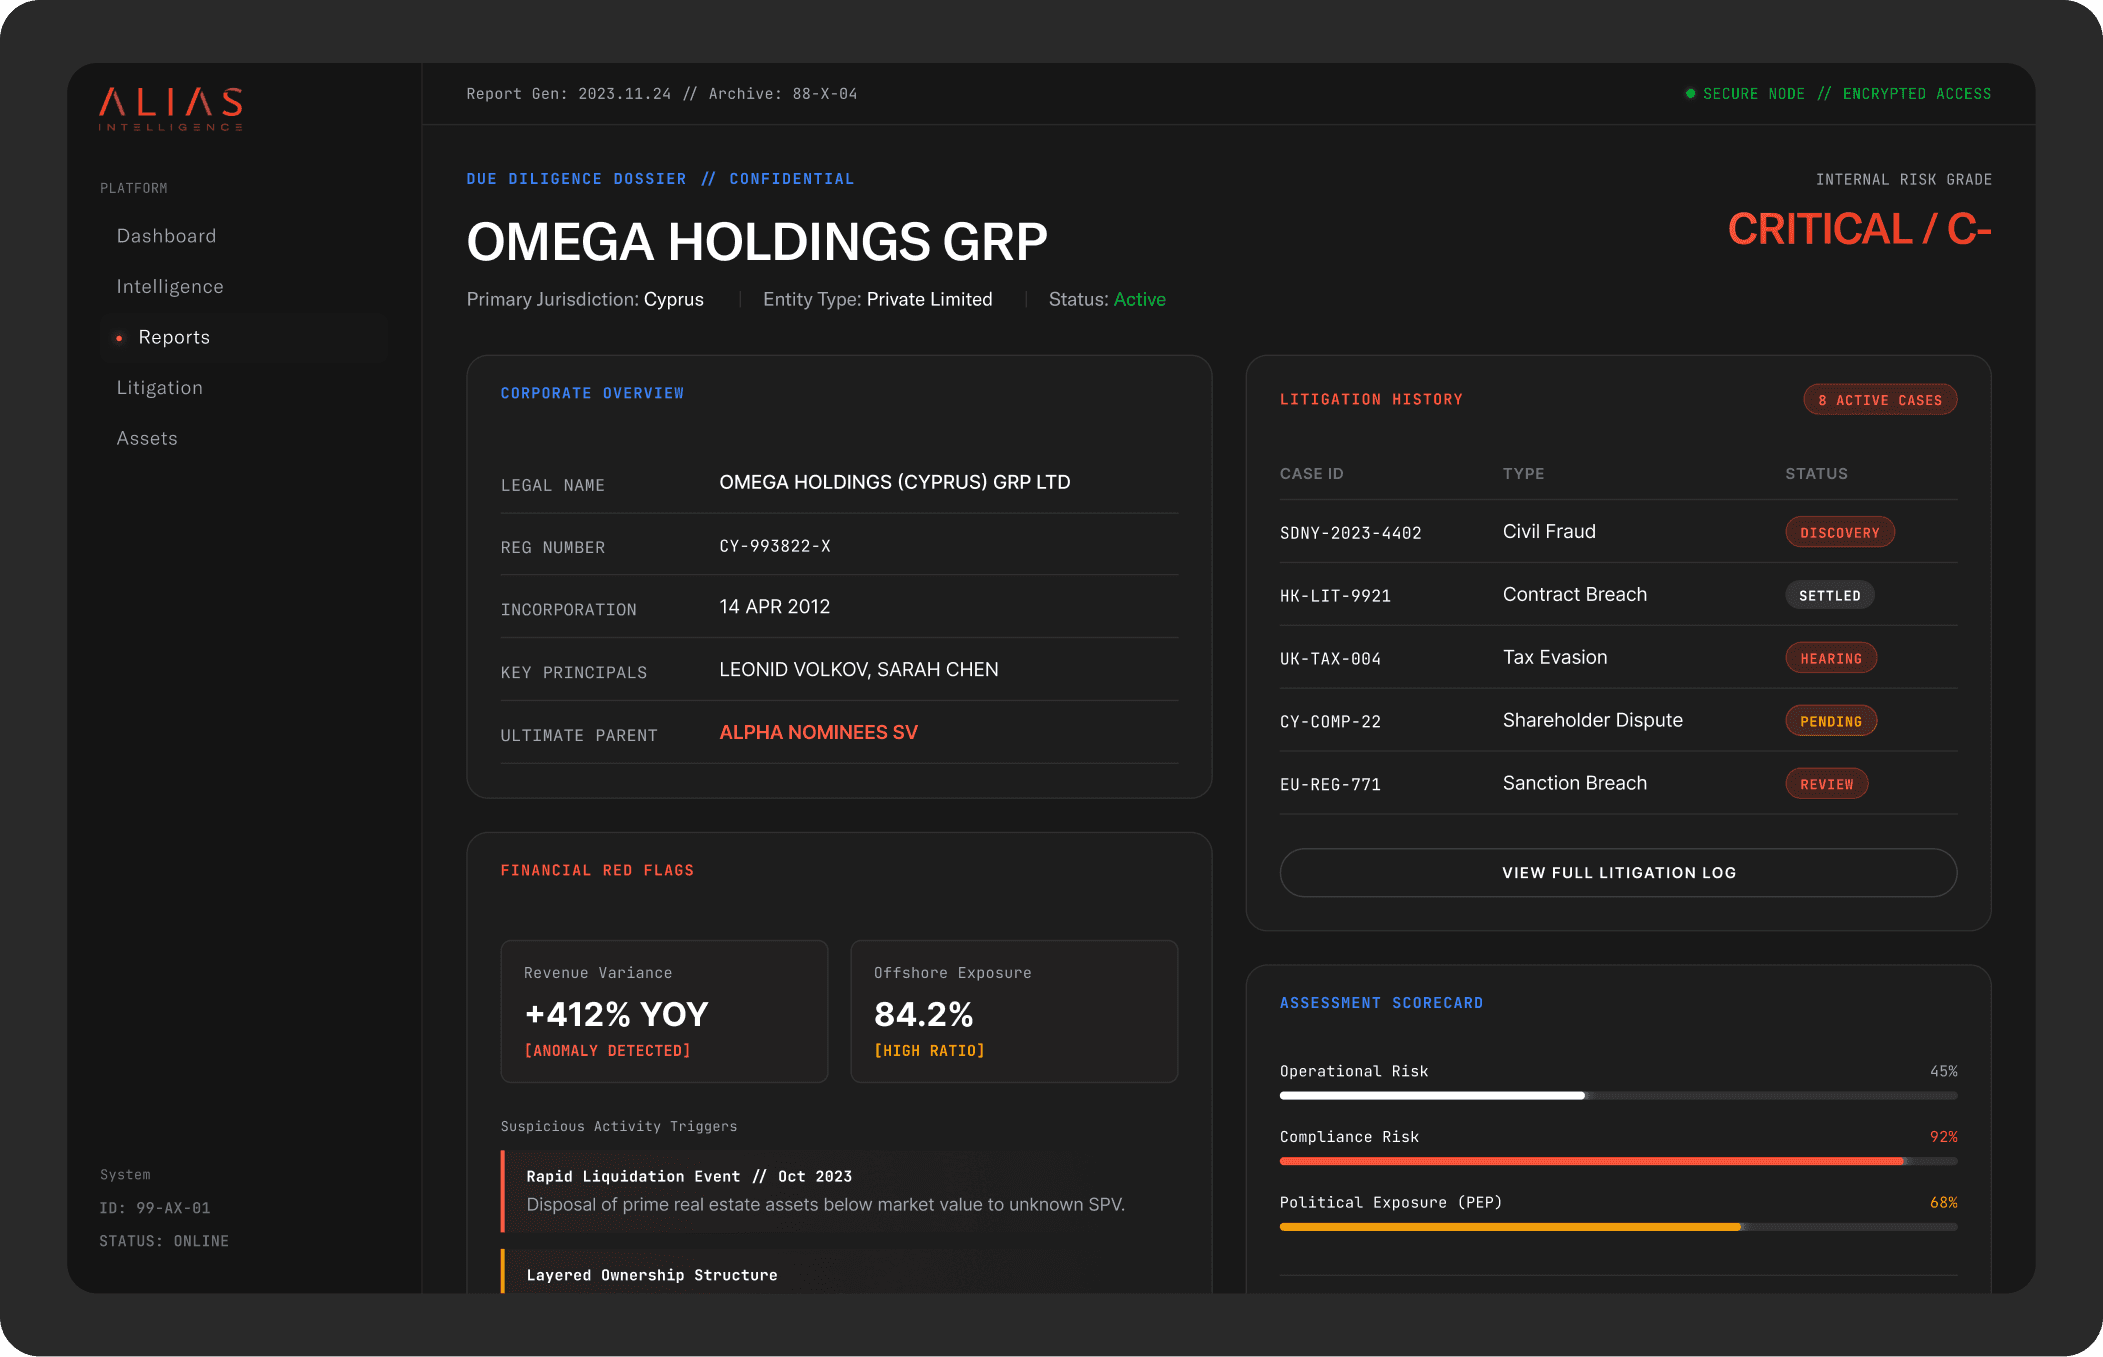Navigate to Assets in sidebar
This screenshot has height=1357, width=2103.
[147, 438]
